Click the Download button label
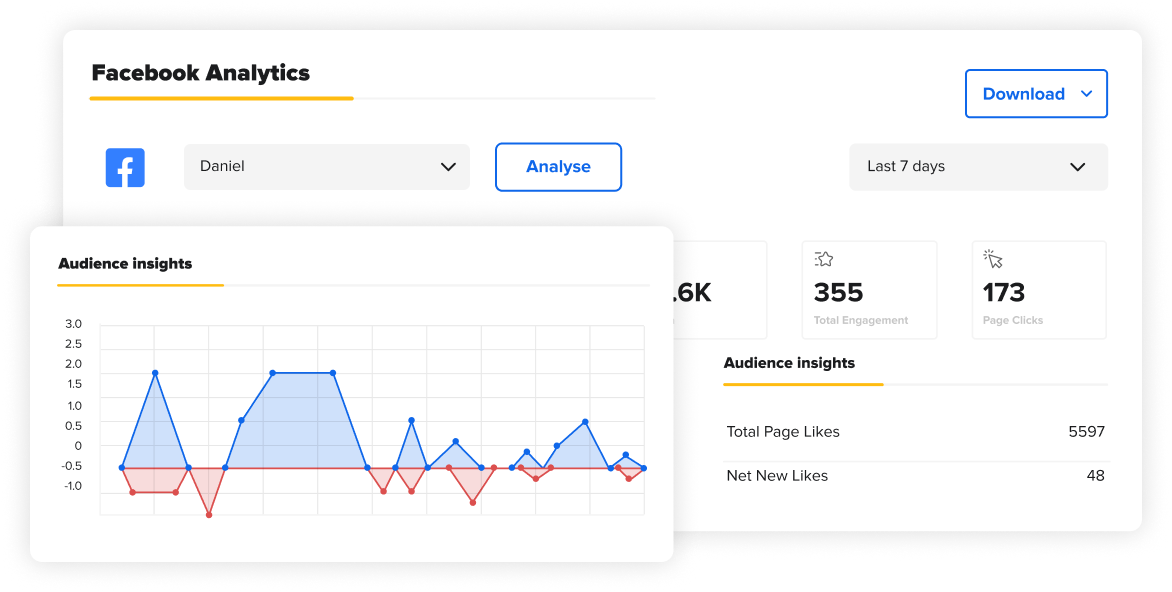1172x592 pixels. [1023, 94]
